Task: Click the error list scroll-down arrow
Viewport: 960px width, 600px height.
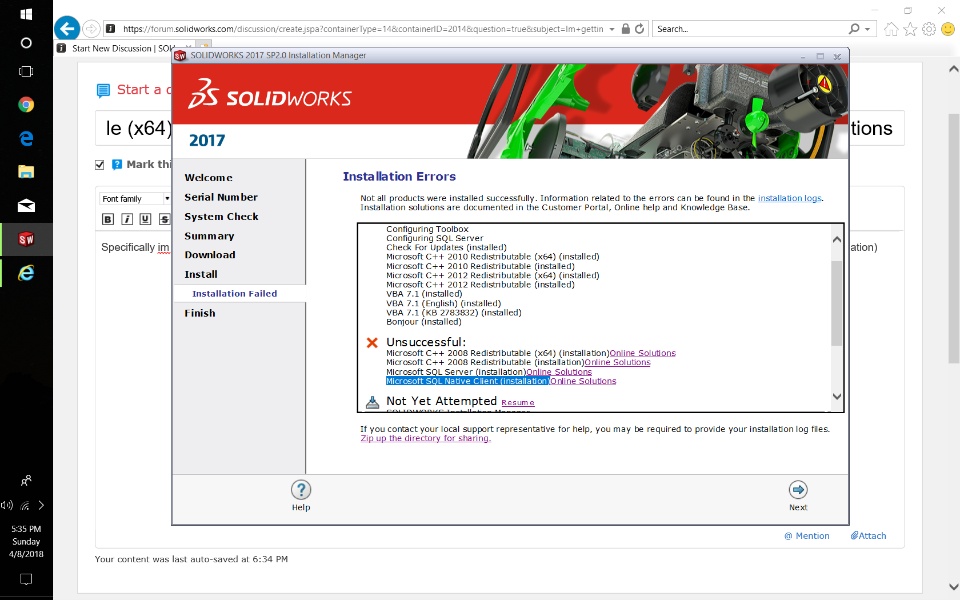Action: coord(836,396)
